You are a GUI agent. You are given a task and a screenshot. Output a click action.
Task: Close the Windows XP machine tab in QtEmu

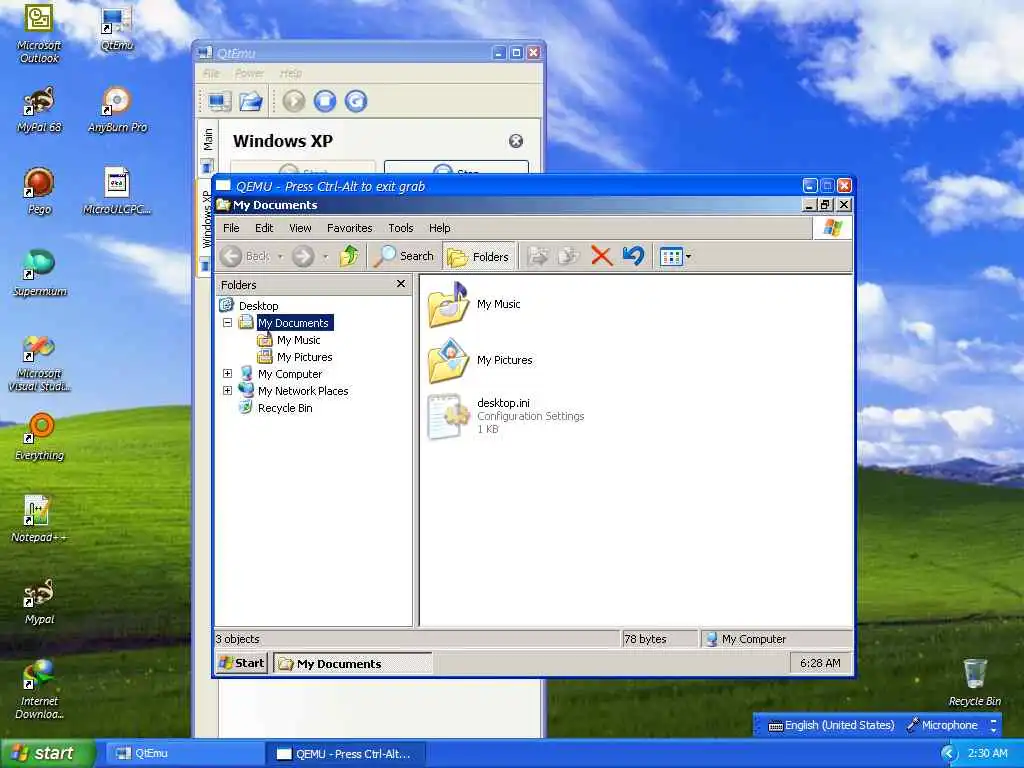click(x=516, y=141)
